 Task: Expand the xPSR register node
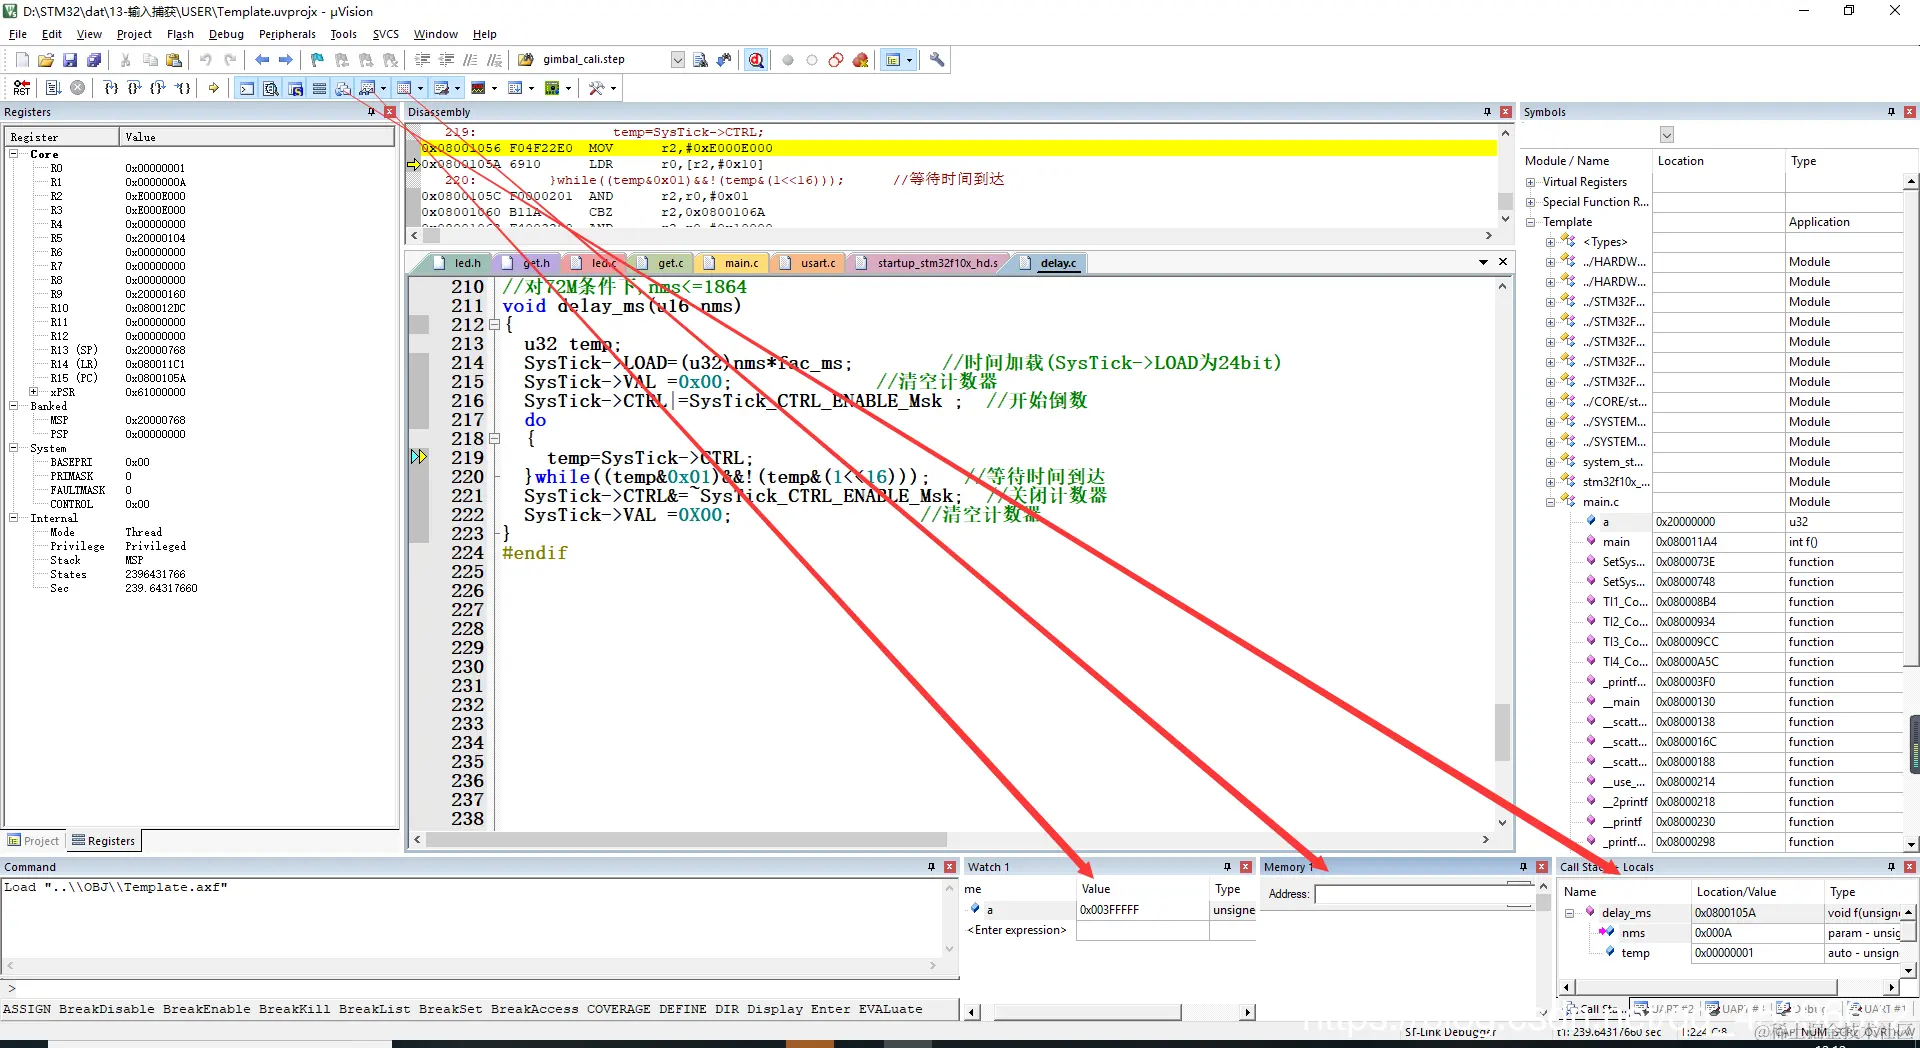point(34,392)
